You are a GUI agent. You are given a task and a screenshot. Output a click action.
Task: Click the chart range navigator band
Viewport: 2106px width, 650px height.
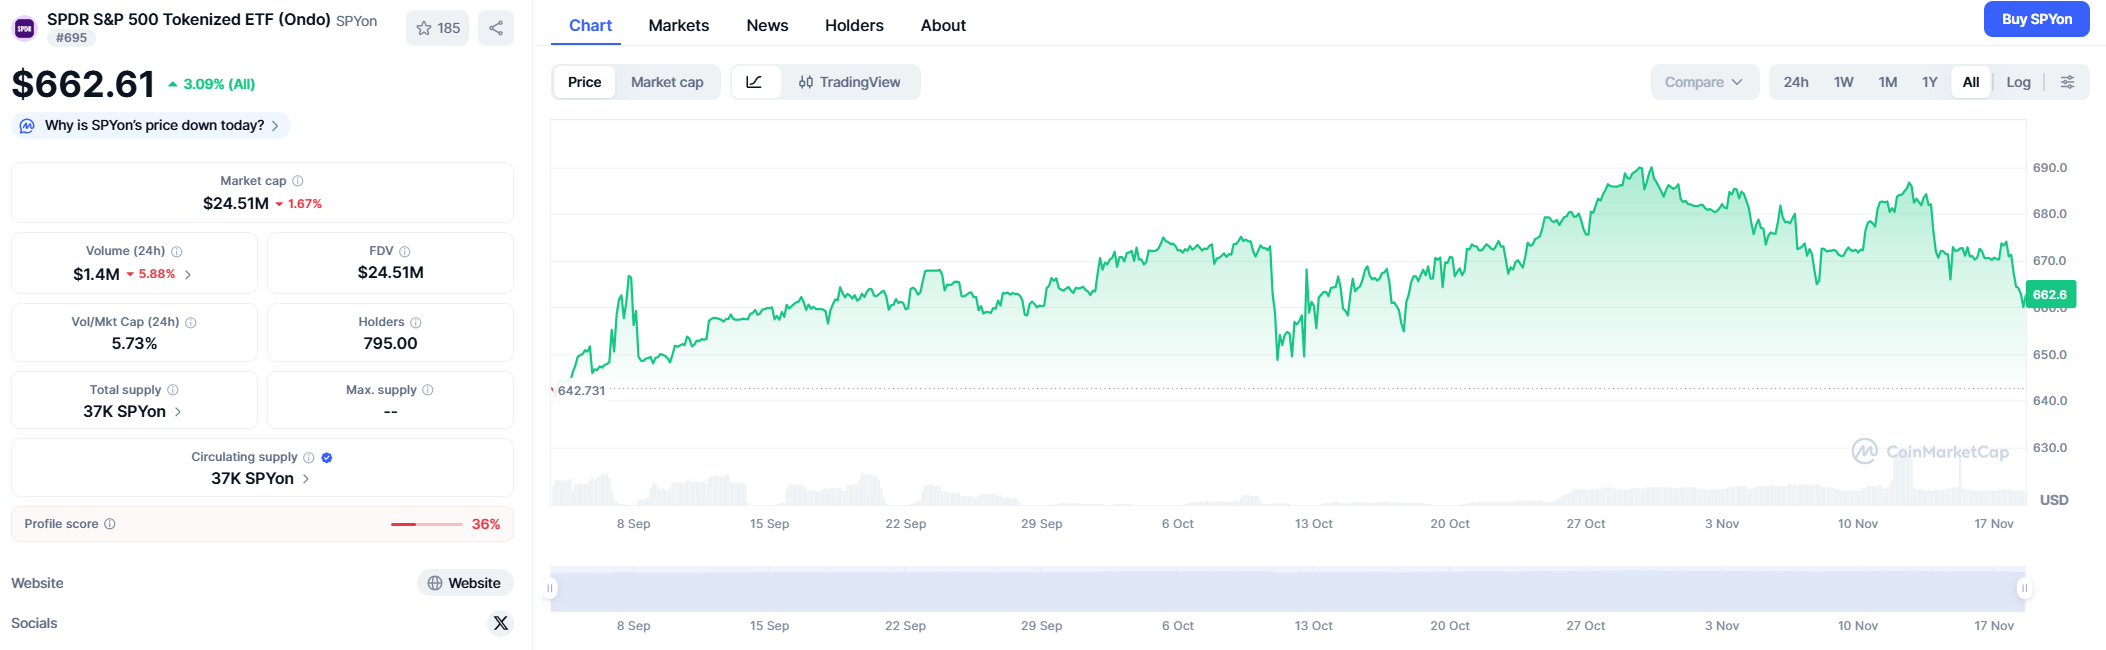point(1287,589)
